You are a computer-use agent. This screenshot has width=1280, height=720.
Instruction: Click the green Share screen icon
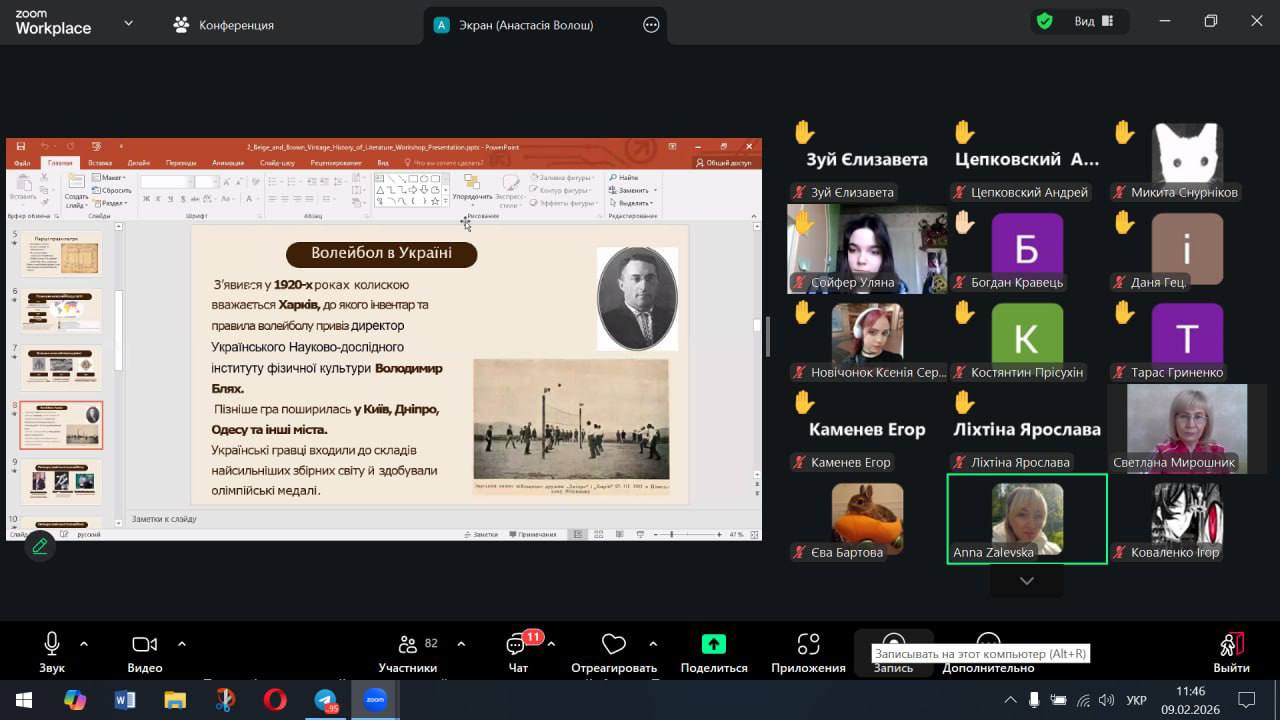(713, 644)
